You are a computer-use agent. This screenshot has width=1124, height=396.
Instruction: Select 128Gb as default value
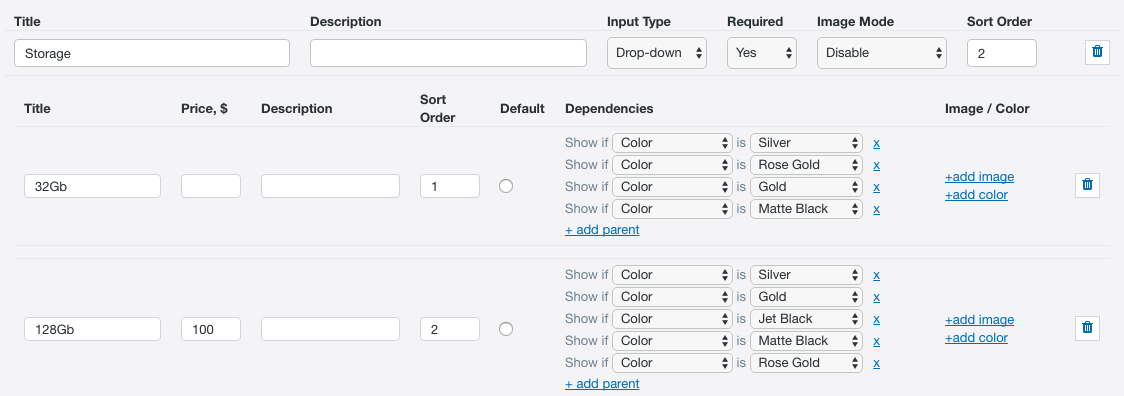[x=505, y=329]
